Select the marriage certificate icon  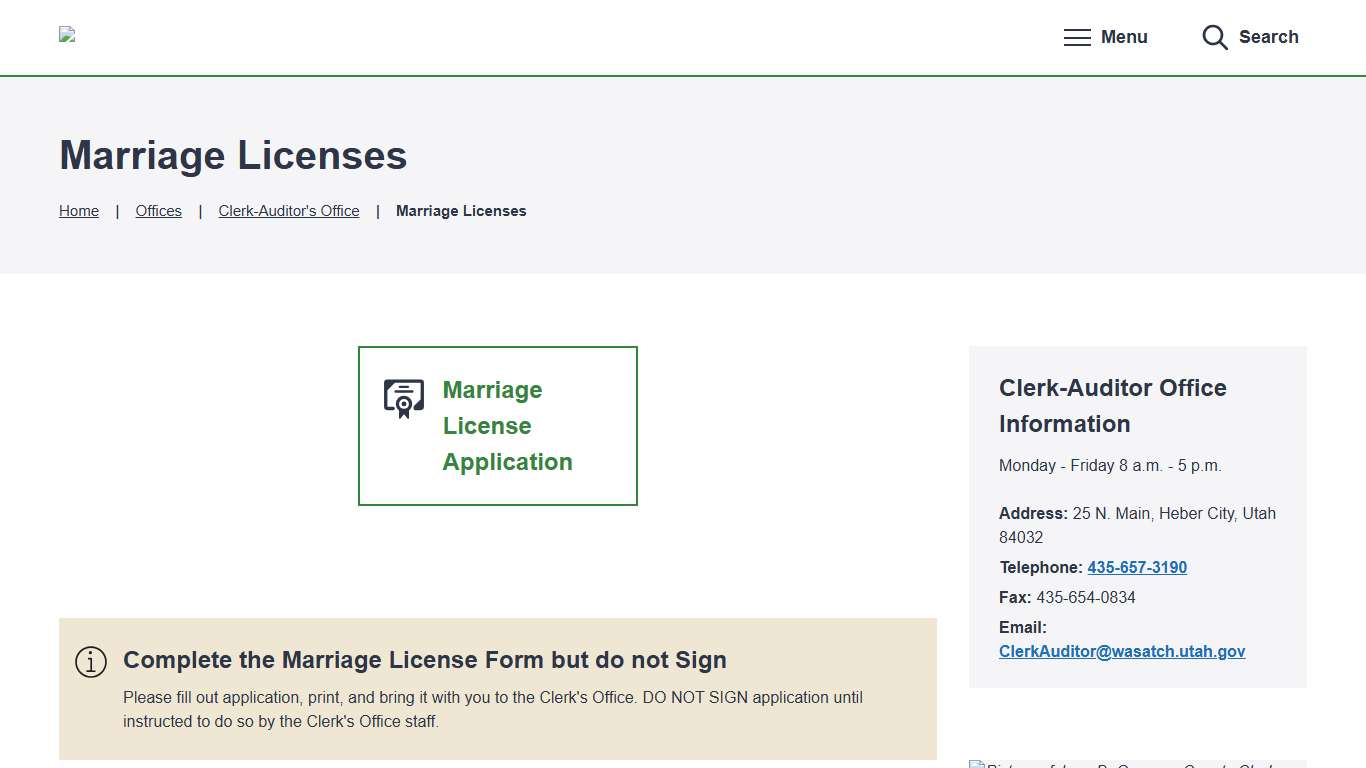[x=403, y=397]
